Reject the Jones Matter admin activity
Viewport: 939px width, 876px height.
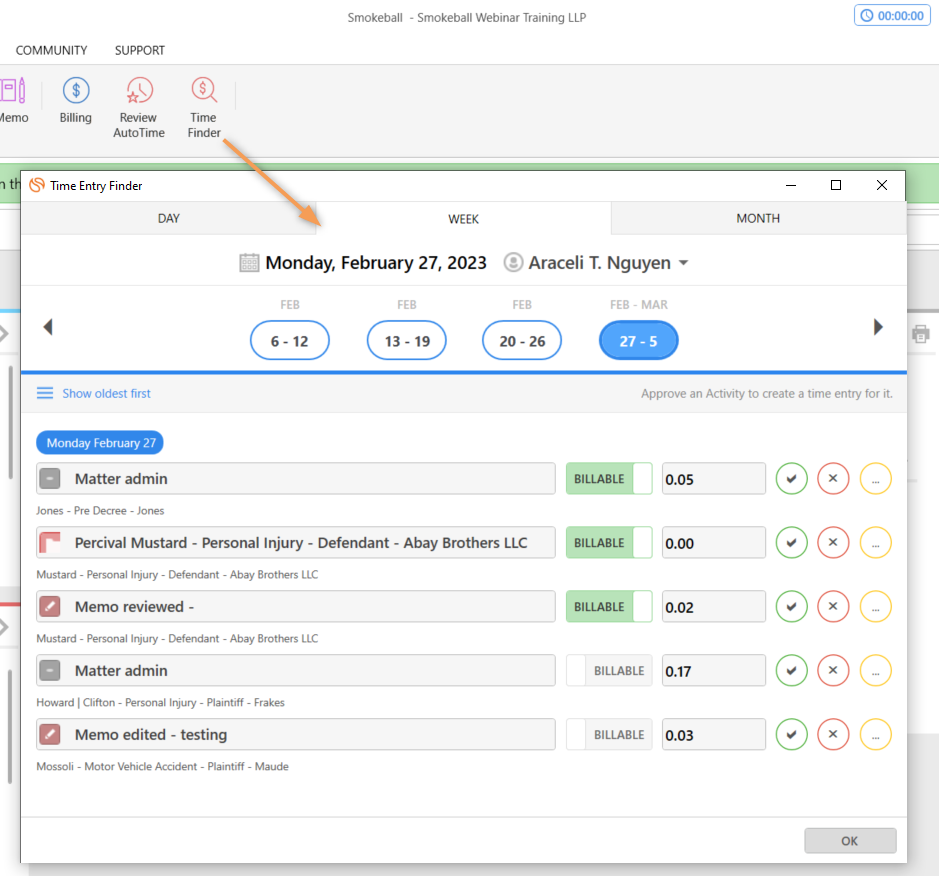pyautogui.click(x=833, y=479)
